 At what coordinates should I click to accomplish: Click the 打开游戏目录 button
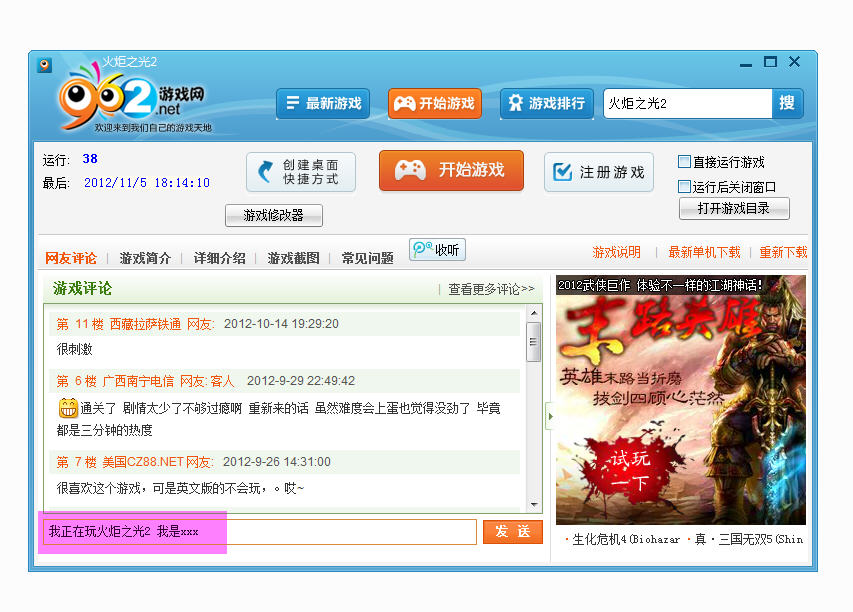[x=734, y=208]
